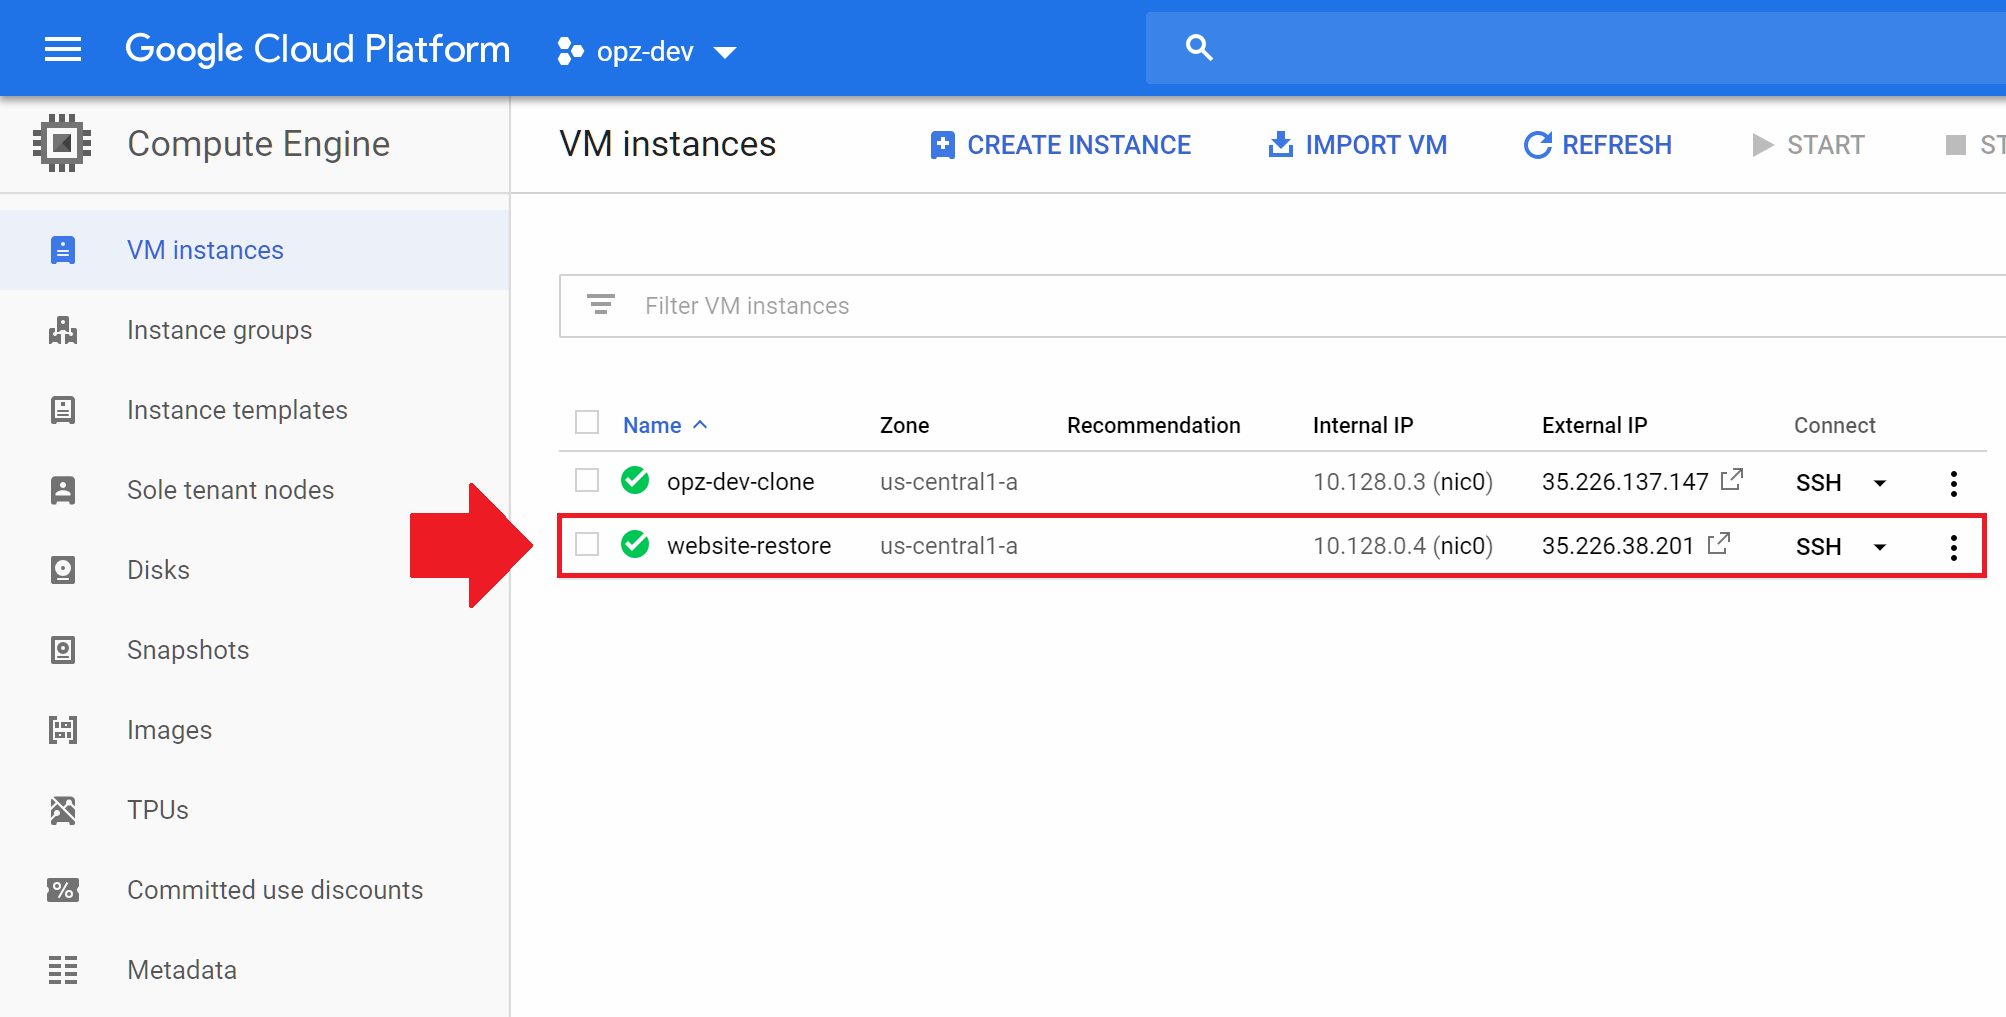Open more actions menu for website-restore
The height and width of the screenshot is (1017, 2006).
tap(1953, 548)
